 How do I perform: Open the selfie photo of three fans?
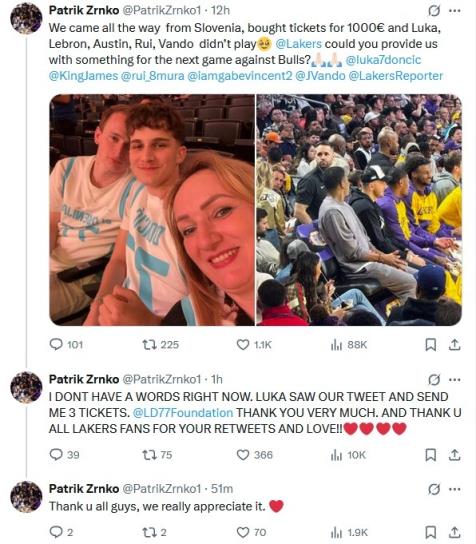click(152, 210)
